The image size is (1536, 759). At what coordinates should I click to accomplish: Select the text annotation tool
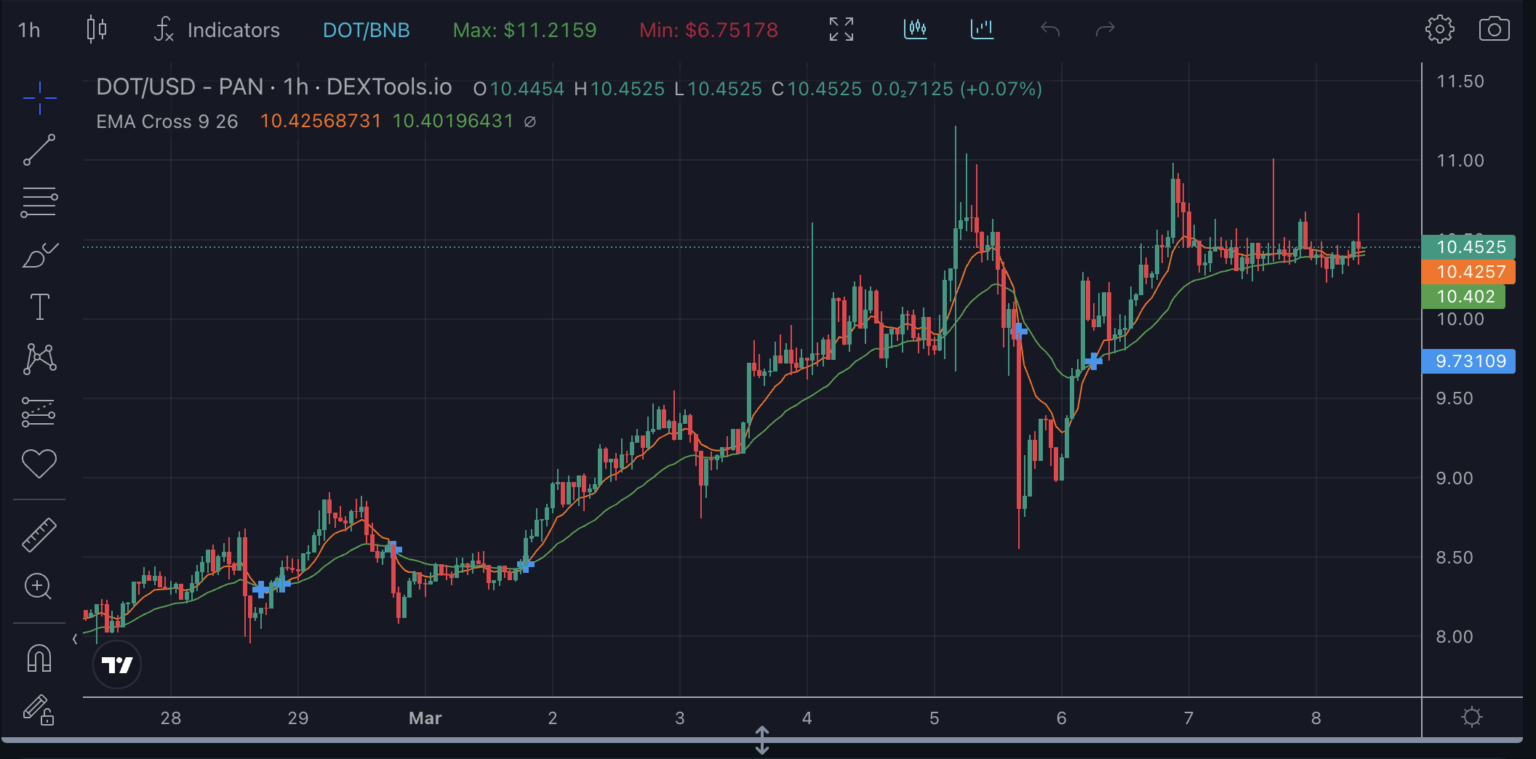pos(38,306)
